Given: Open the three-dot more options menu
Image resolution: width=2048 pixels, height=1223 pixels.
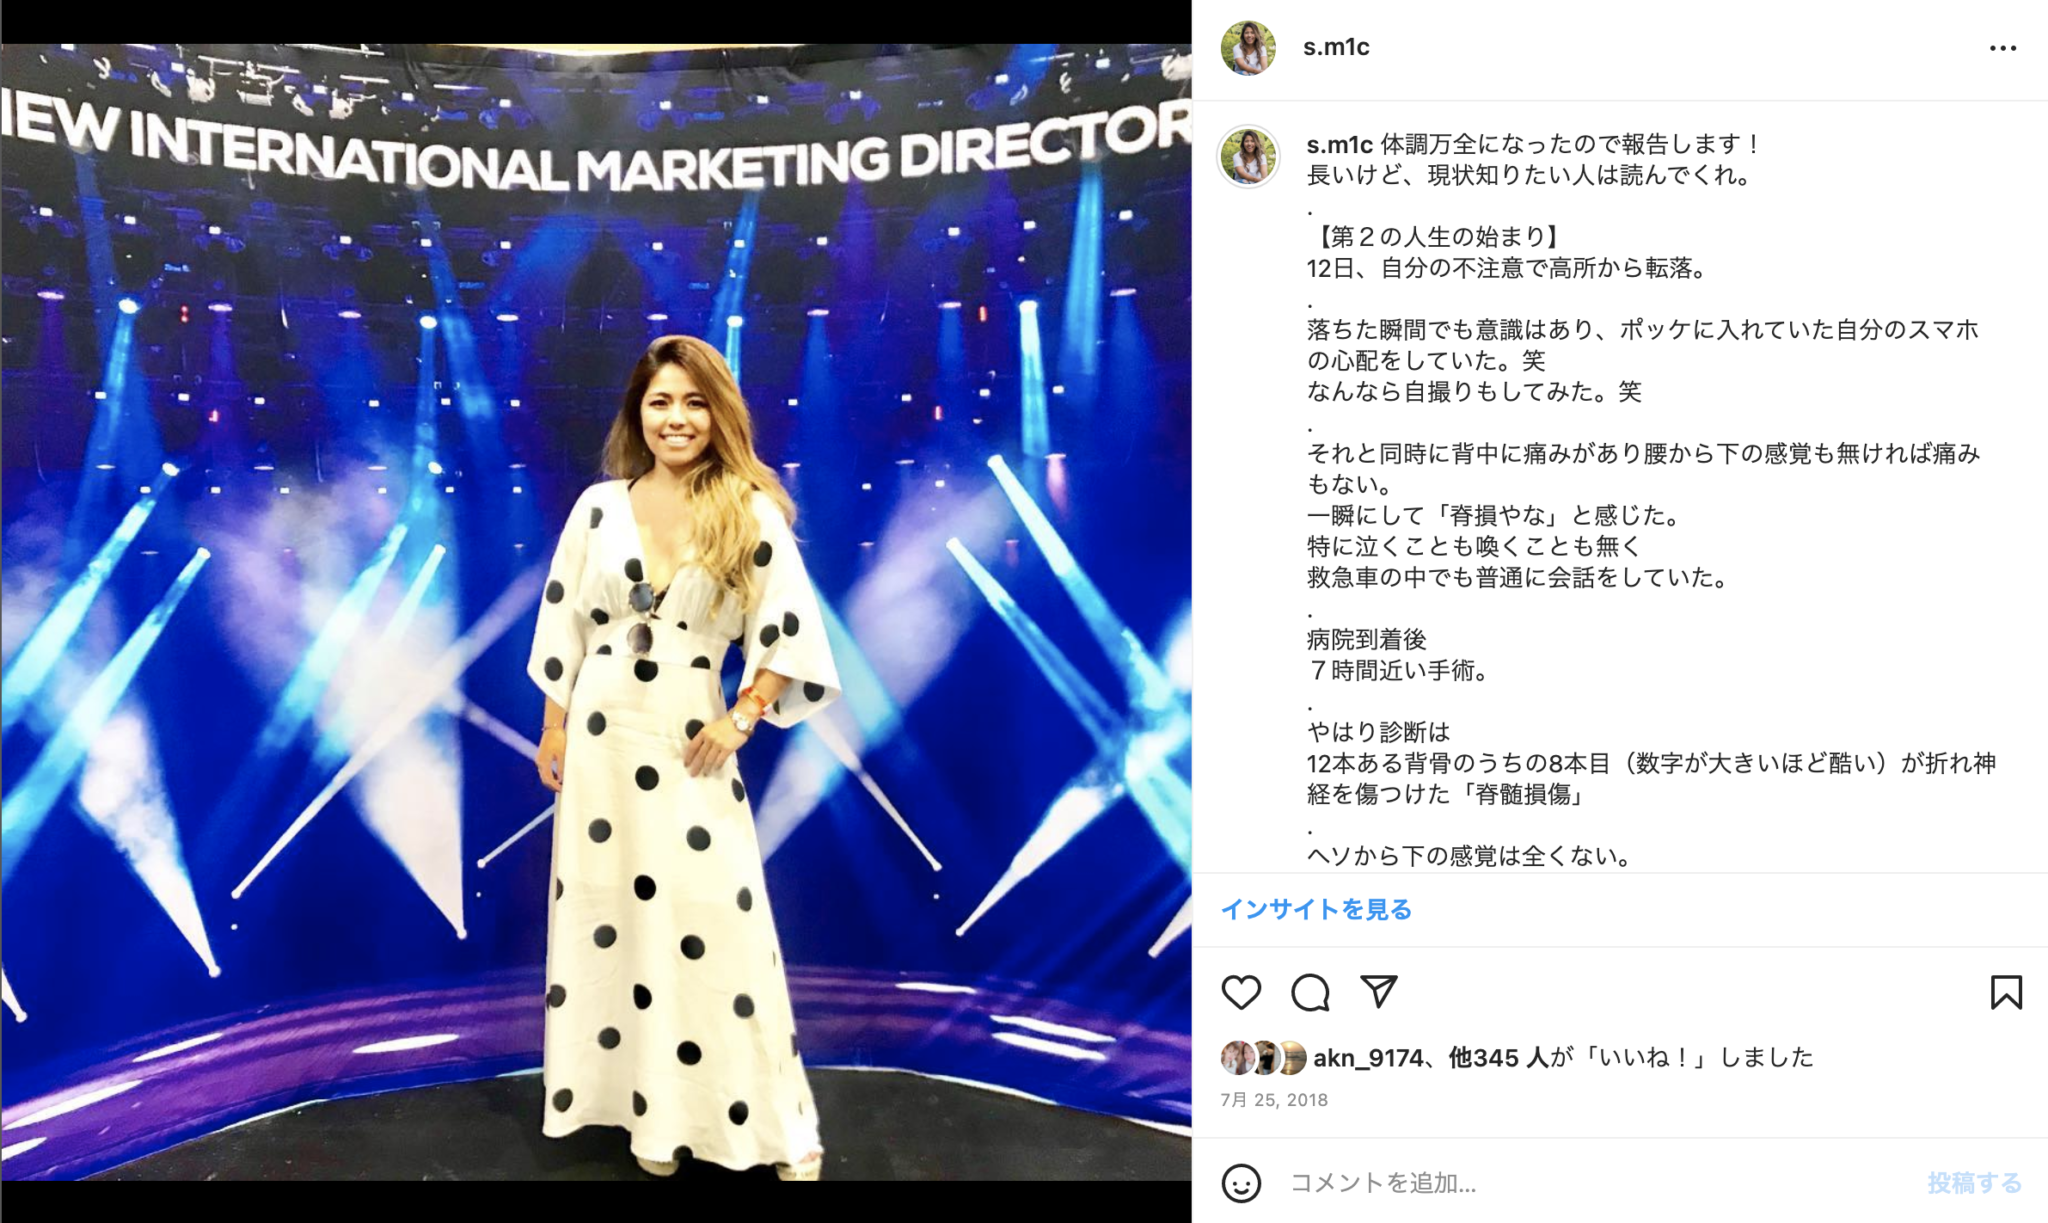Looking at the screenshot, I should click(2003, 48).
